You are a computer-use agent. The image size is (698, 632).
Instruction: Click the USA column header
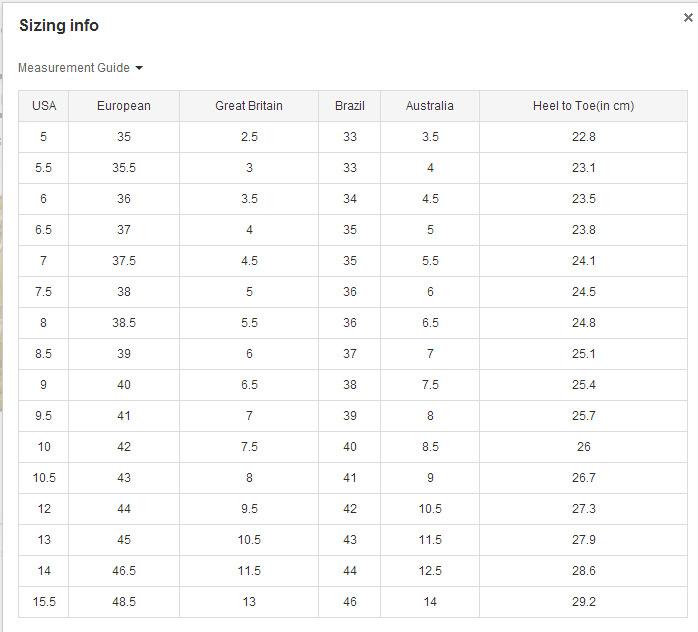[x=44, y=106]
